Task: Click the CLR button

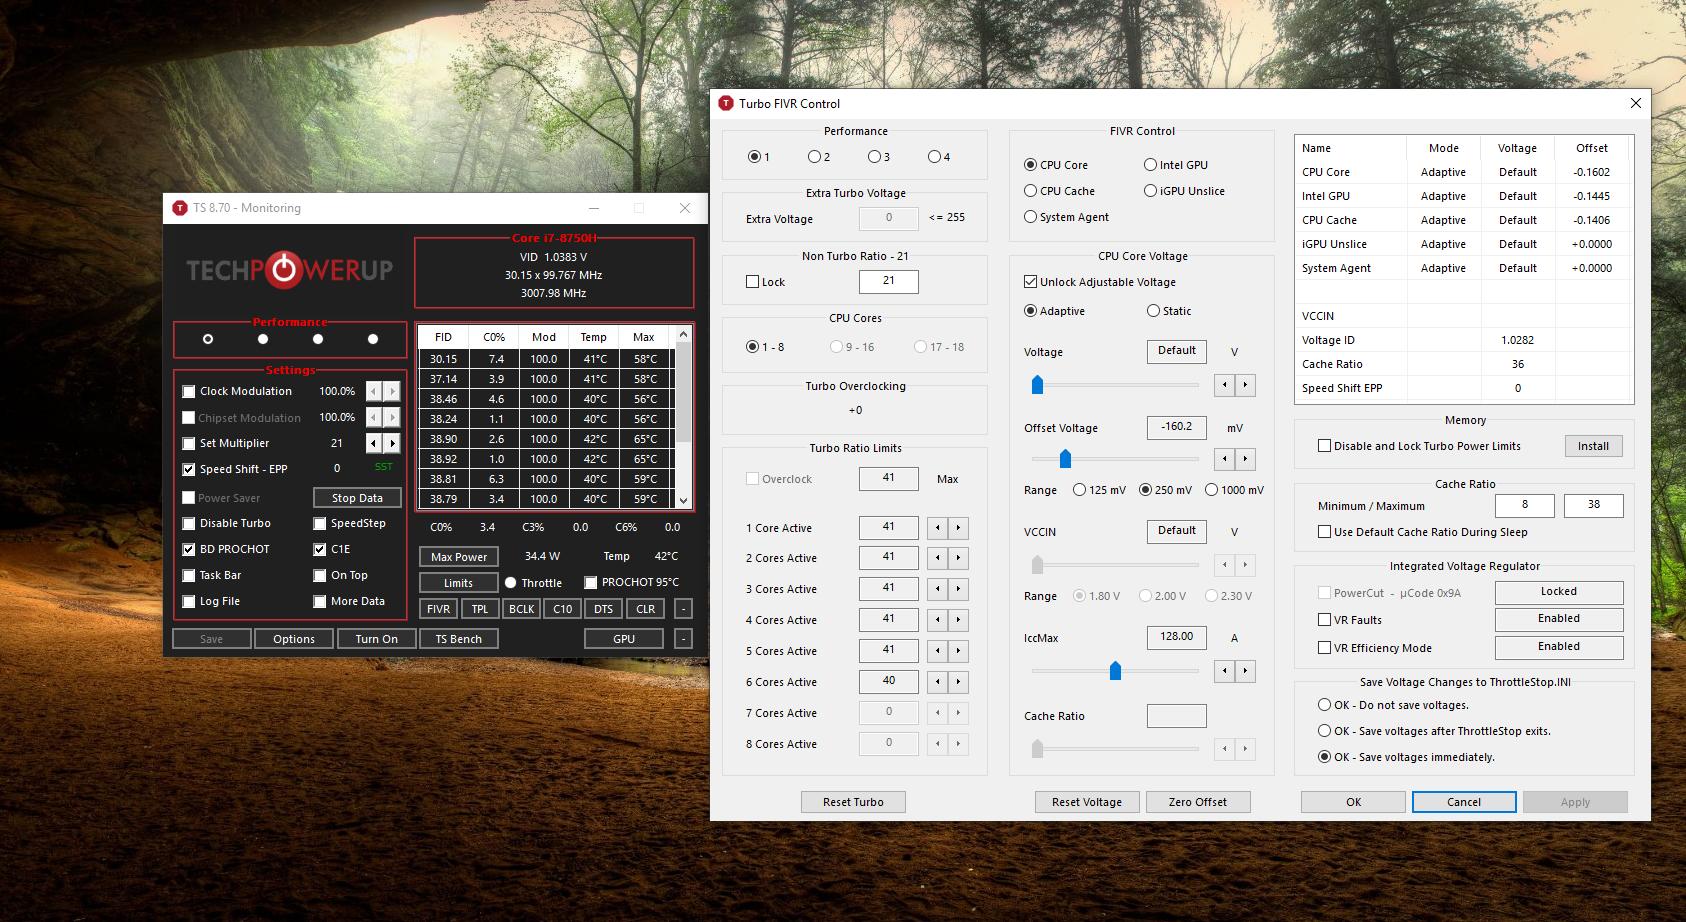Action: tap(646, 609)
